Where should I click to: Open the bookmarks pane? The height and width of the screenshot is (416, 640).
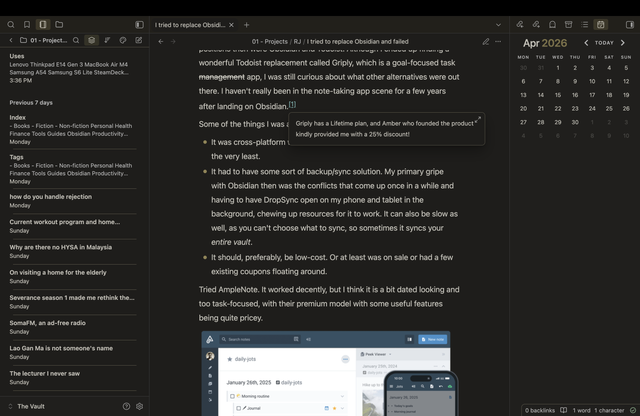(27, 25)
